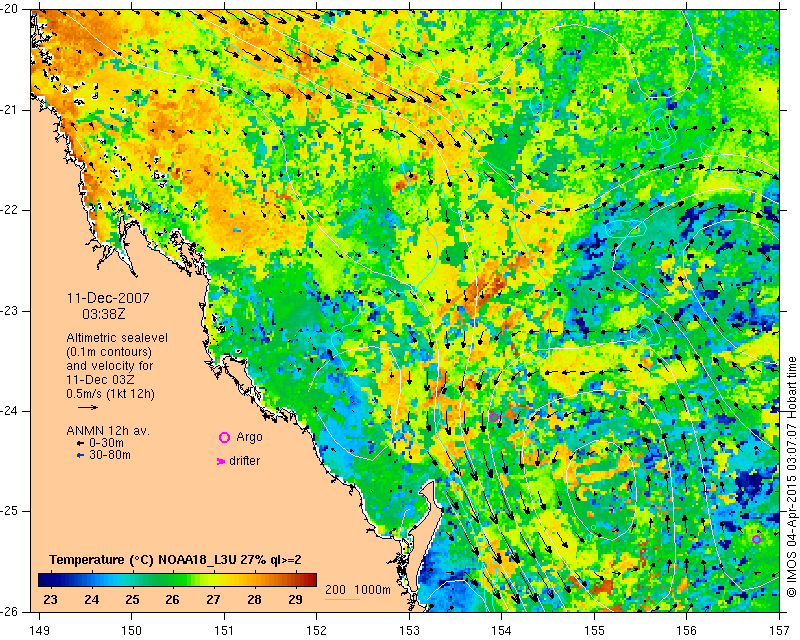Click the 0.5m/s velocity scale arrow
800x640 pixels.
coord(88,407)
